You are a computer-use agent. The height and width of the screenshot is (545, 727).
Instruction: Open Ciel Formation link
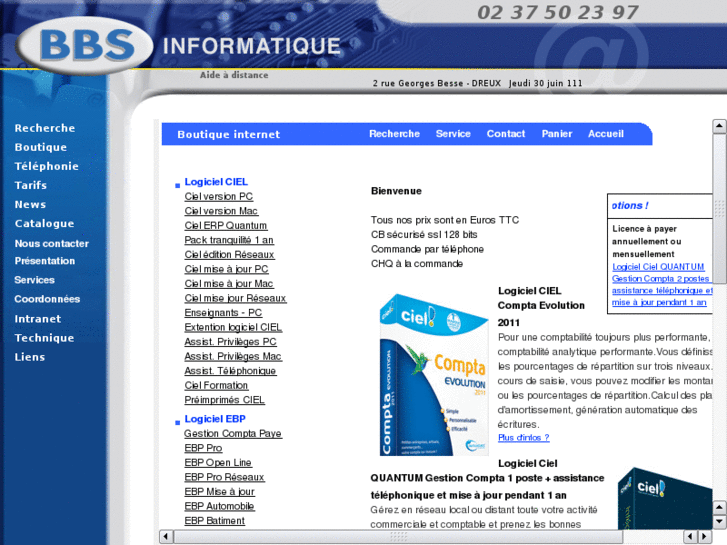(216, 385)
